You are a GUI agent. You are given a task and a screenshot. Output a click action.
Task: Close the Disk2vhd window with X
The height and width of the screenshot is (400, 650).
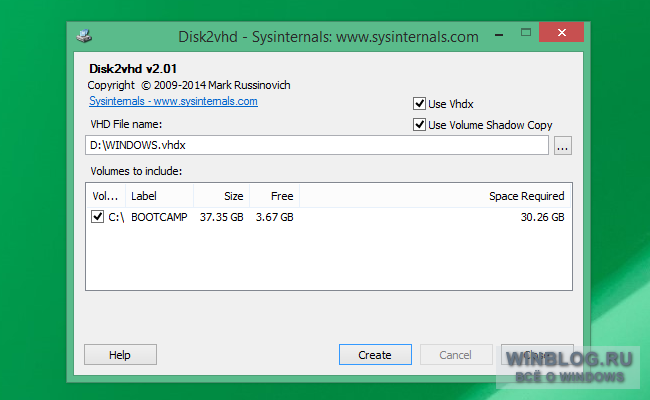(561, 32)
